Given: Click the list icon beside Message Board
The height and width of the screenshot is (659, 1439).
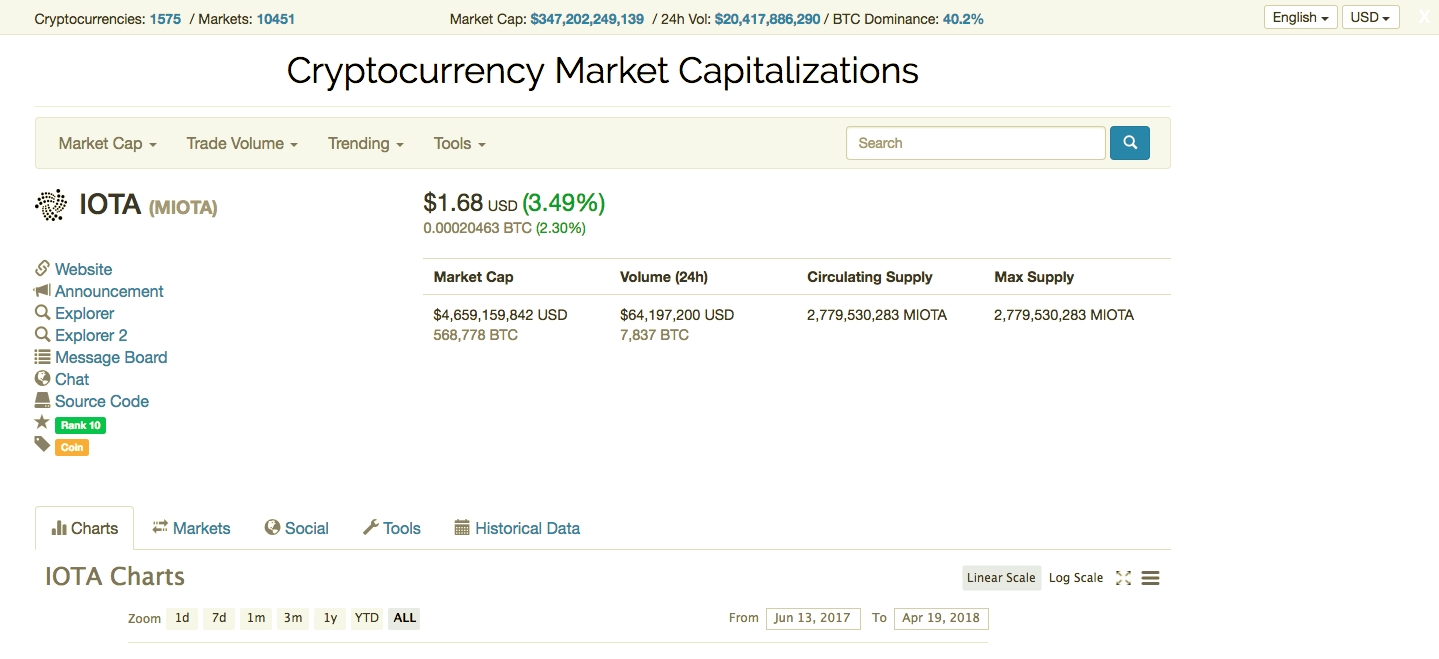Looking at the screenshot, I should pos(42,357).
